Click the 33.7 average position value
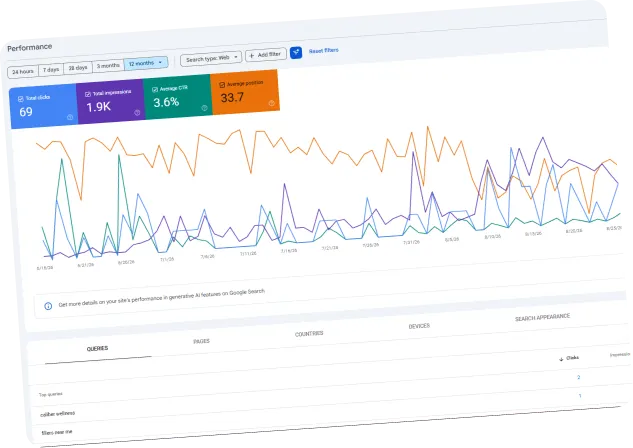 pyautogui.click(x=232, y=97)
